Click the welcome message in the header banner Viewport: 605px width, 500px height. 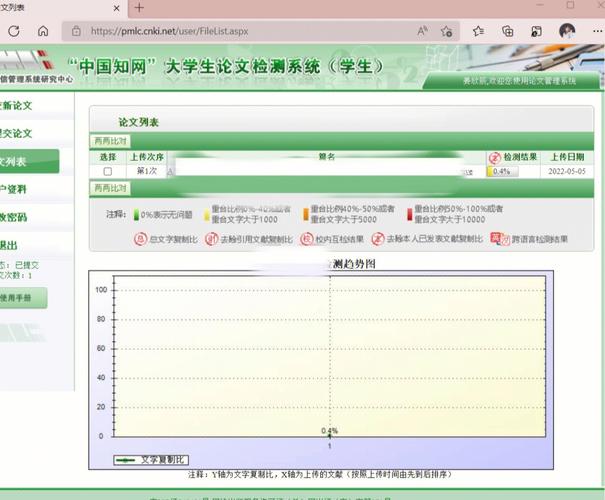[519, 81]
